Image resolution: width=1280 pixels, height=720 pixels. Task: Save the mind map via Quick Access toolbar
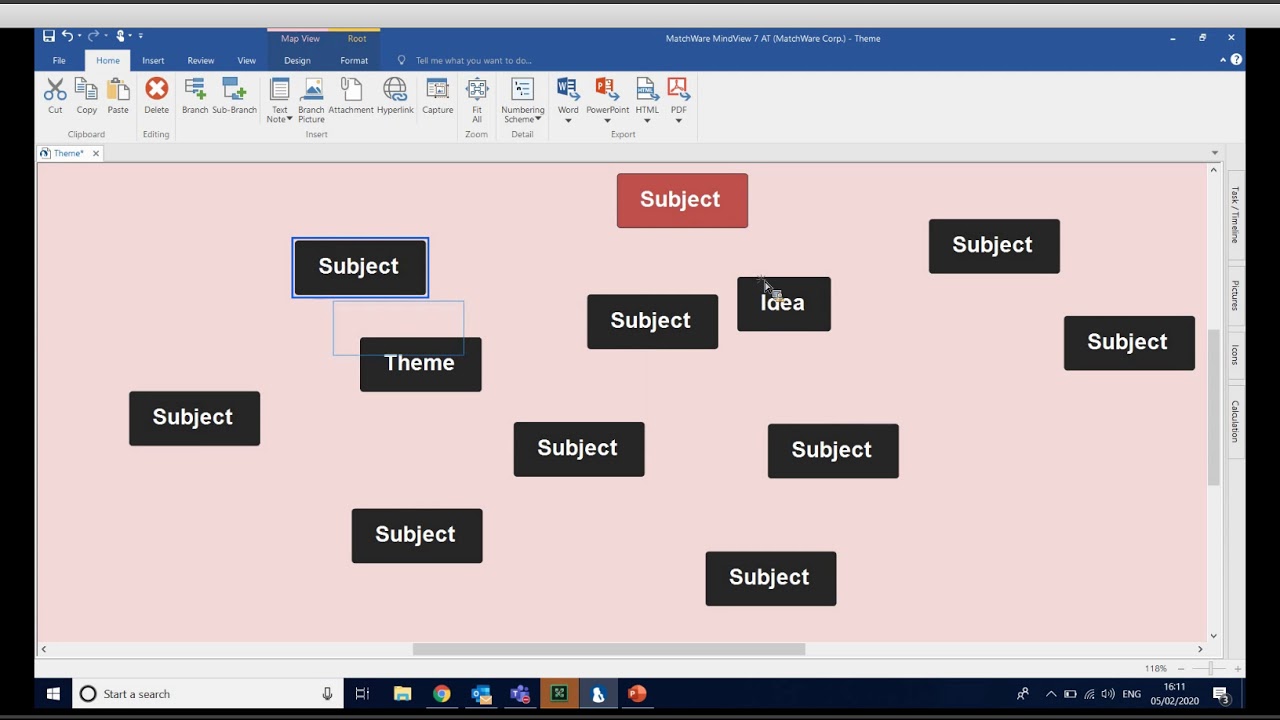[x=49, y=36]
